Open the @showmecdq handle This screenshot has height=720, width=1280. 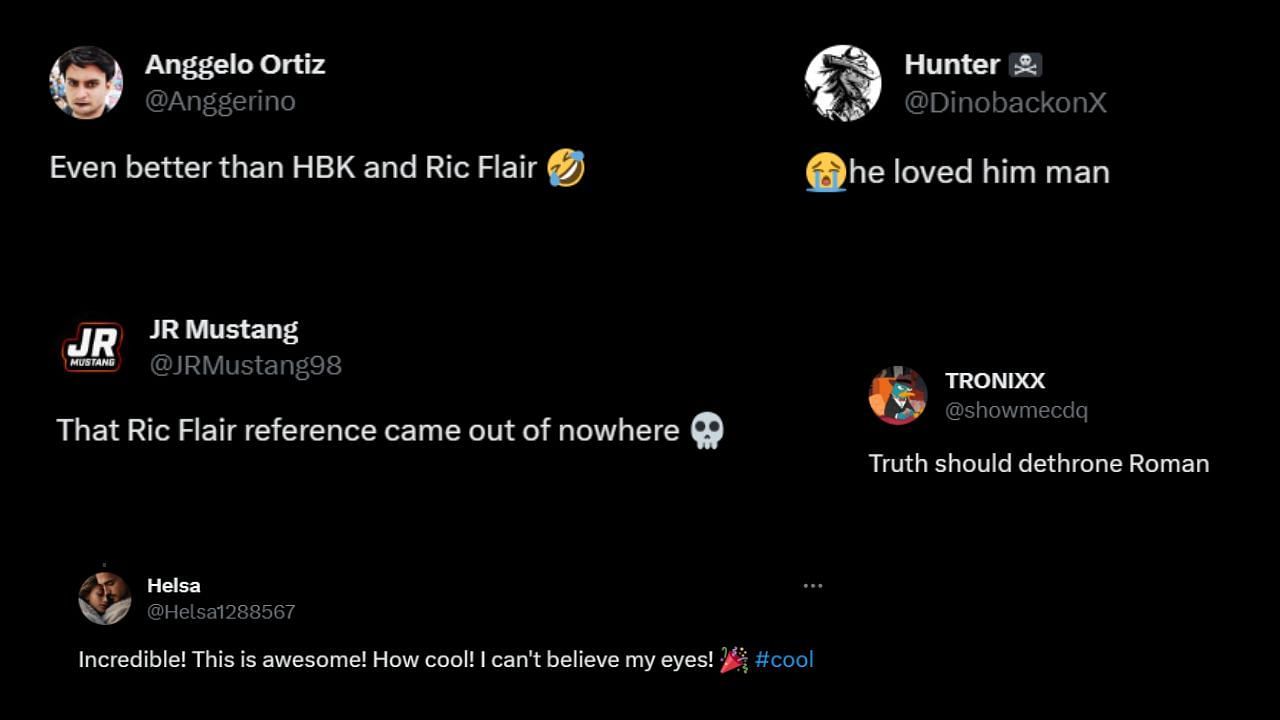pyautogui.click(x=1016, y=410)
